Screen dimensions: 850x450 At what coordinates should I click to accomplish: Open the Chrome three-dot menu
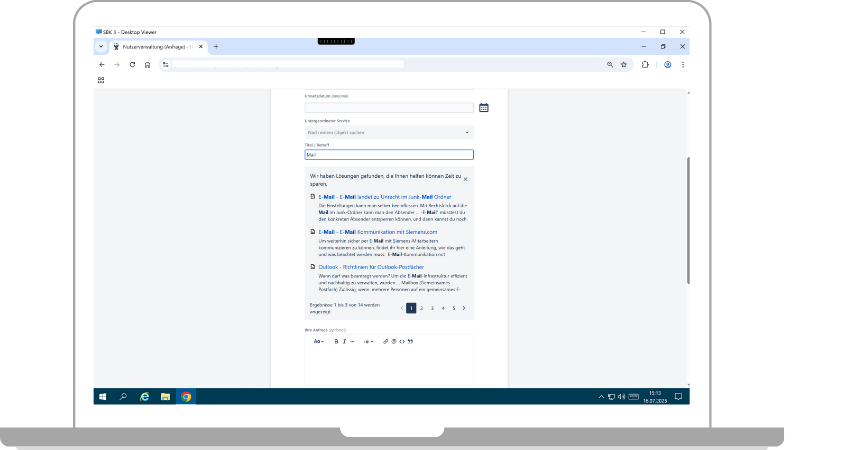tap(683, 65)
